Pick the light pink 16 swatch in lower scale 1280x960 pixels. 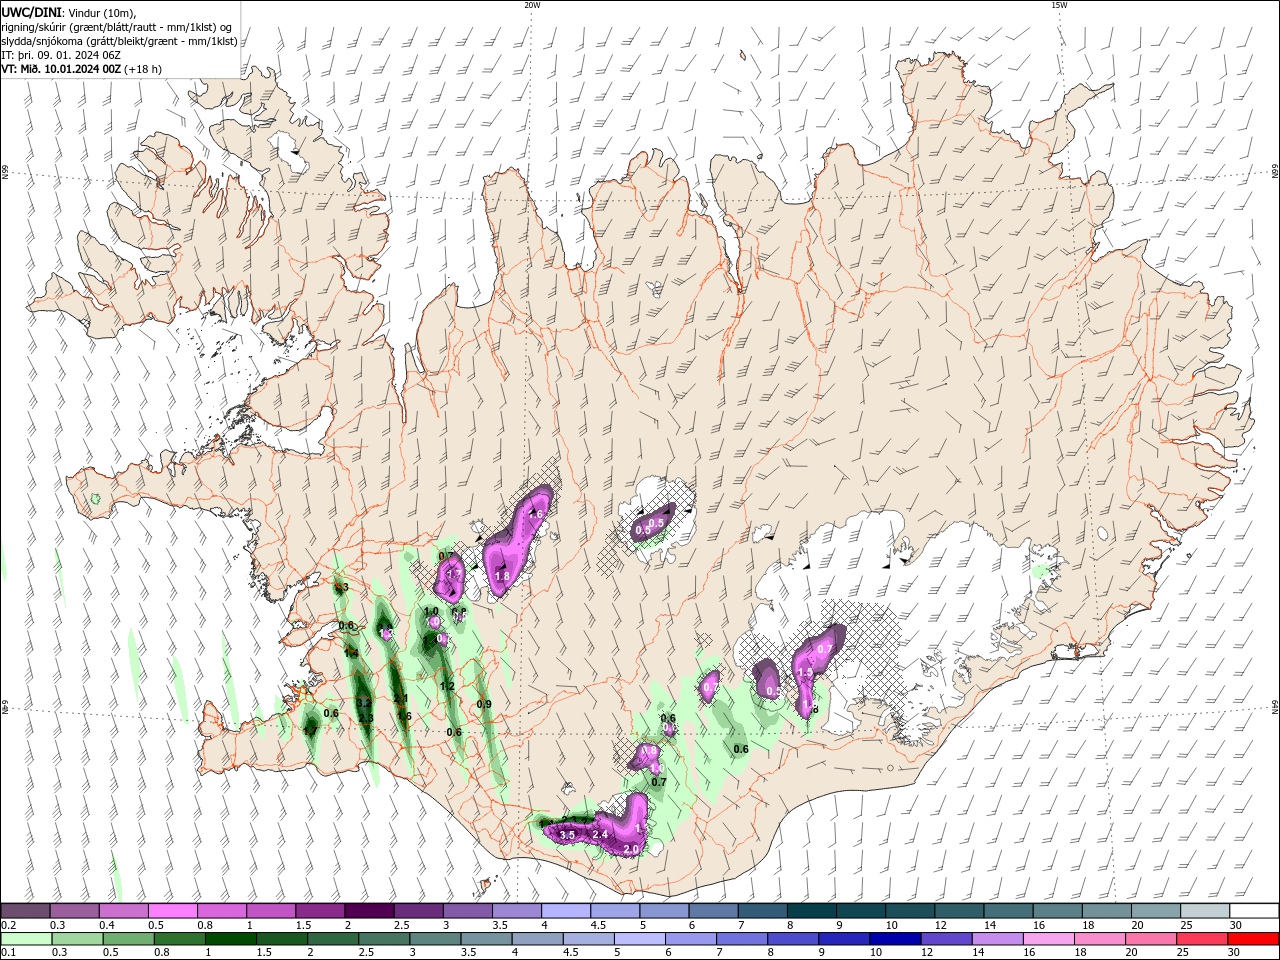pos(1049,939)
